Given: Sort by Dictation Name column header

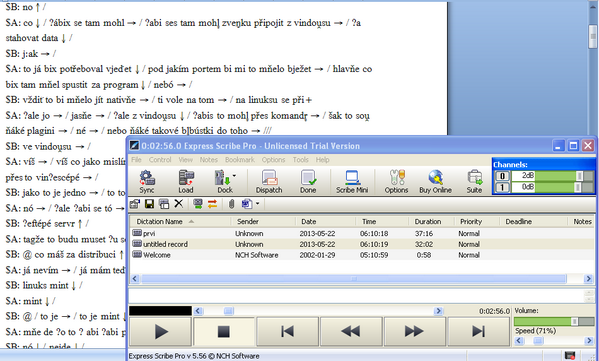Looking at the screenshot, I should coord(181,222).
